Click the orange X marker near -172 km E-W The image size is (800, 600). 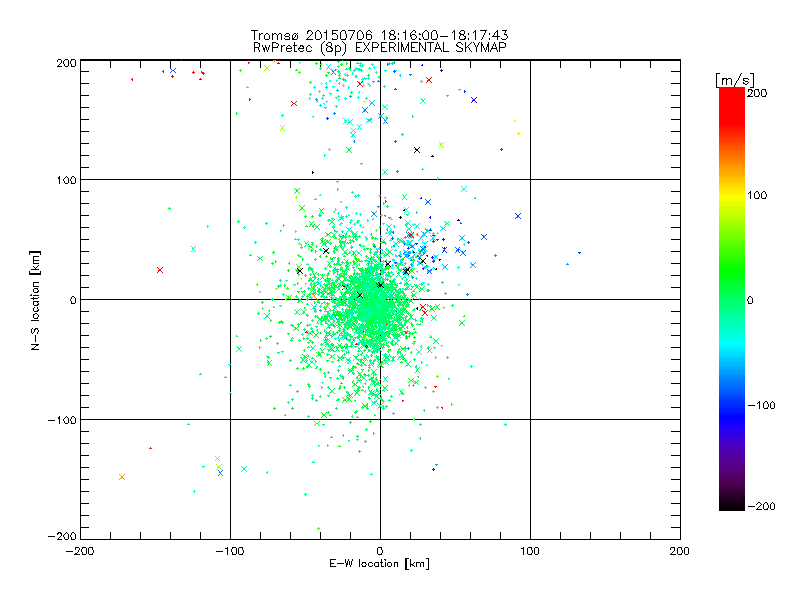point(122,477)
